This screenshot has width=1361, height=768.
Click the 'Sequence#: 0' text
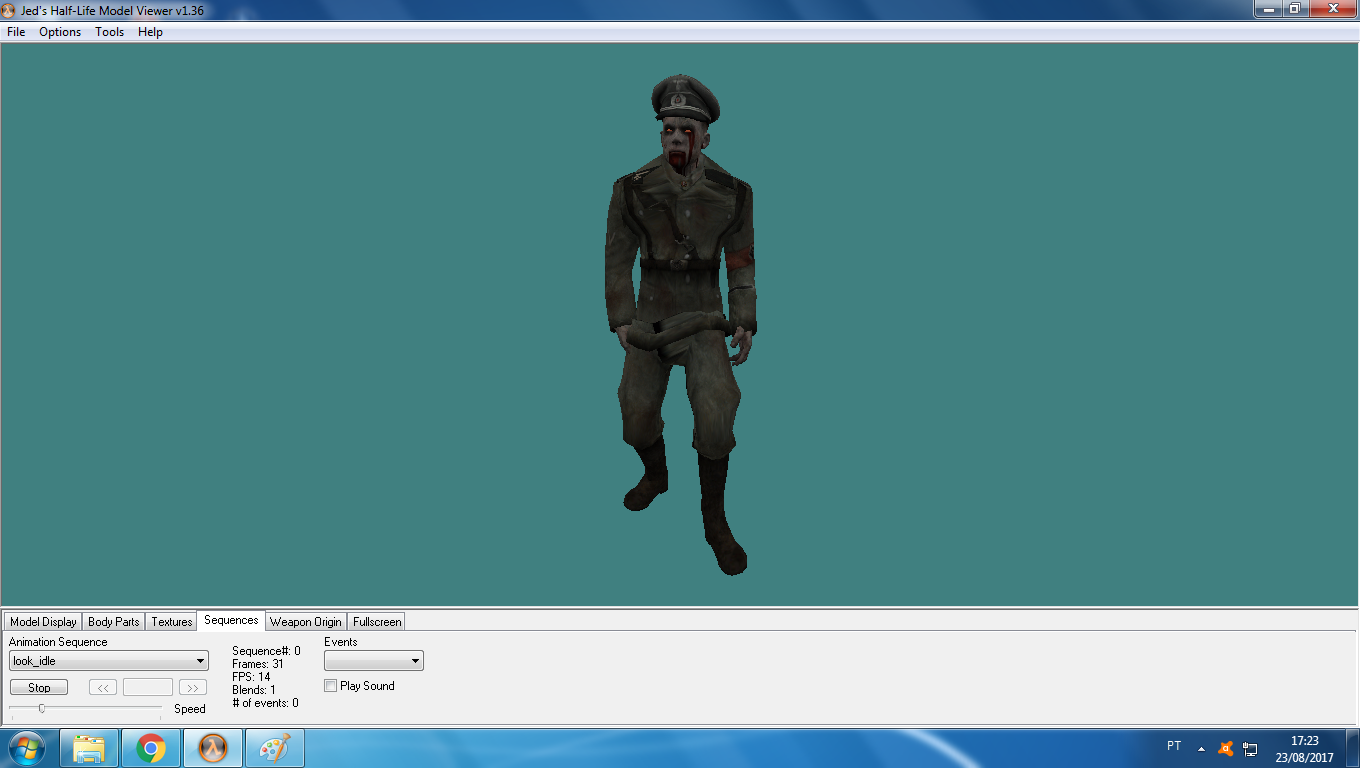266,651
